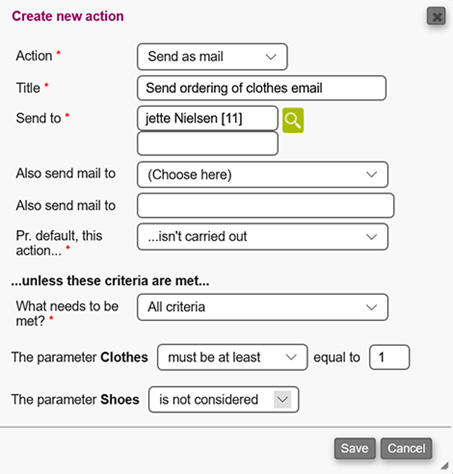453x474 pixels.
Task: Click the green magnifier search icon
Action: (293, 120)
